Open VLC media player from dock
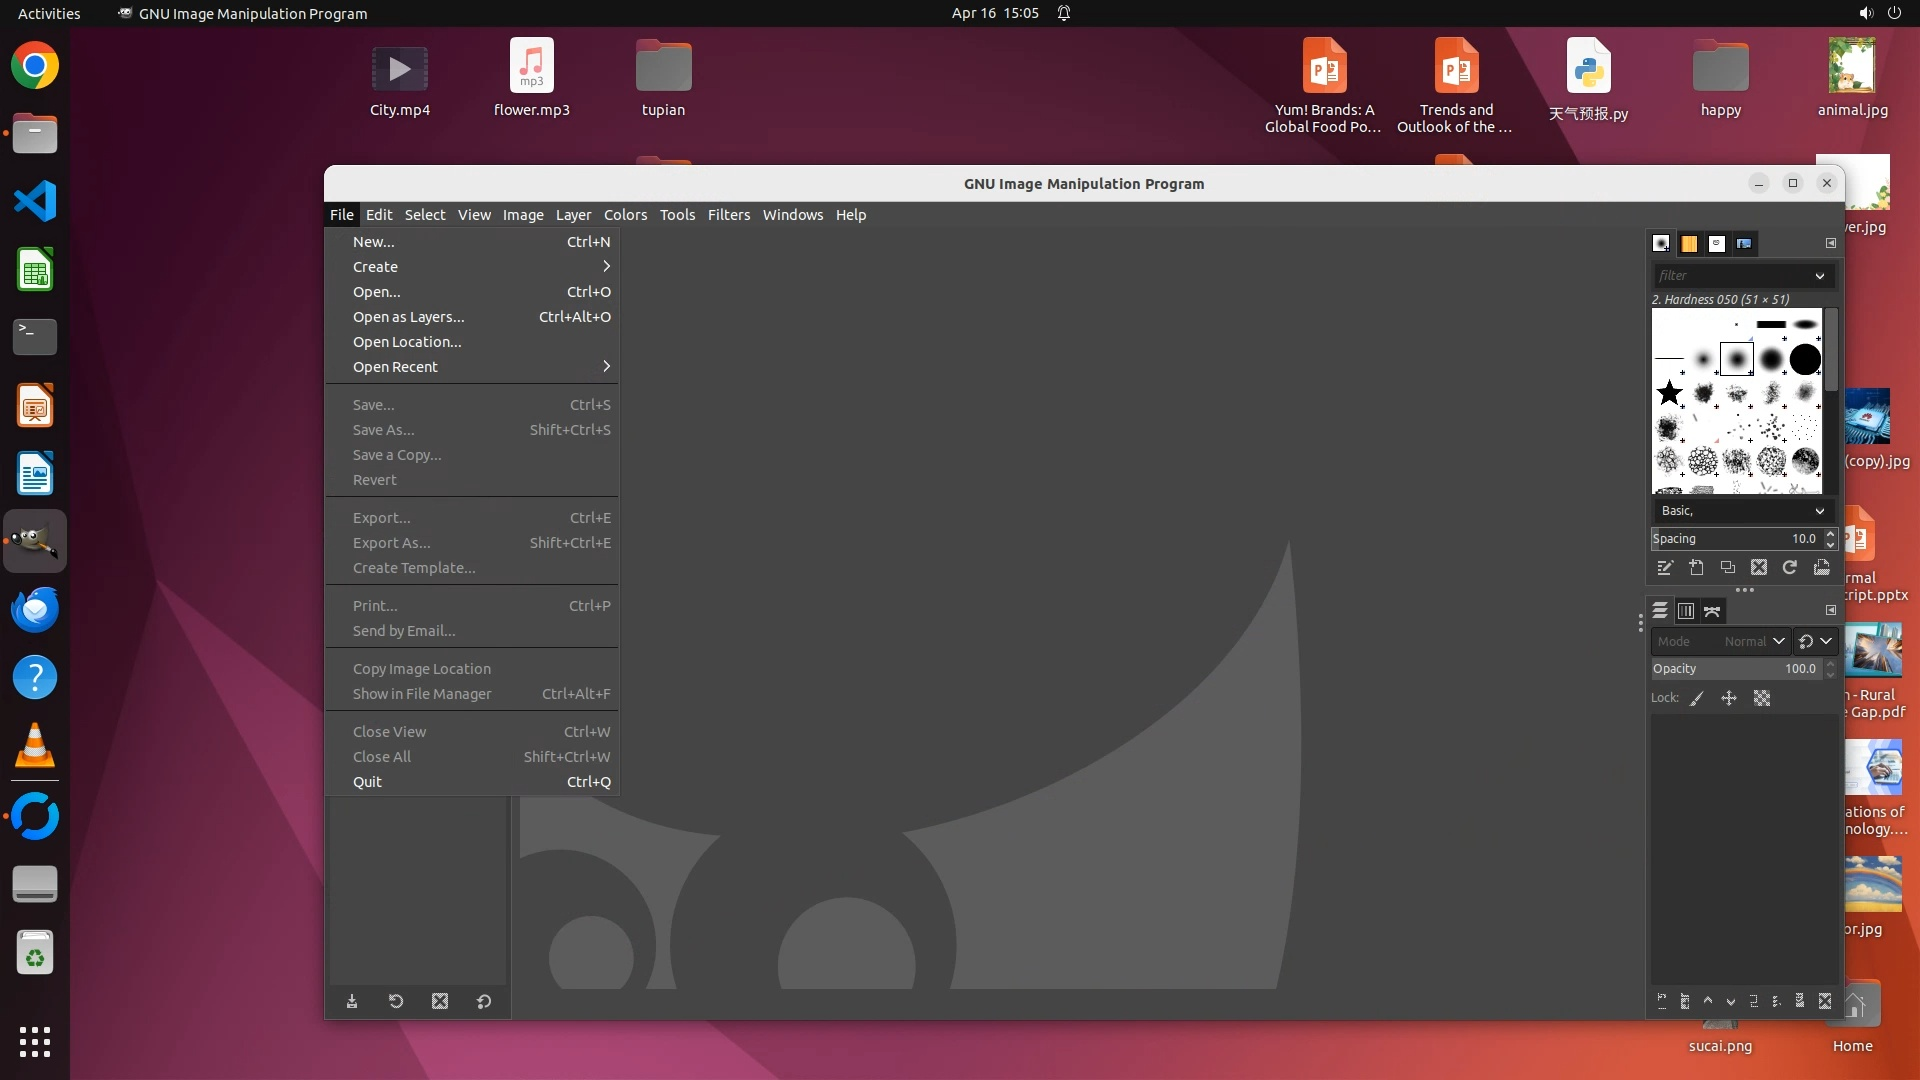The height and width of the screenshot is (1080, 1920). [35, 746]
